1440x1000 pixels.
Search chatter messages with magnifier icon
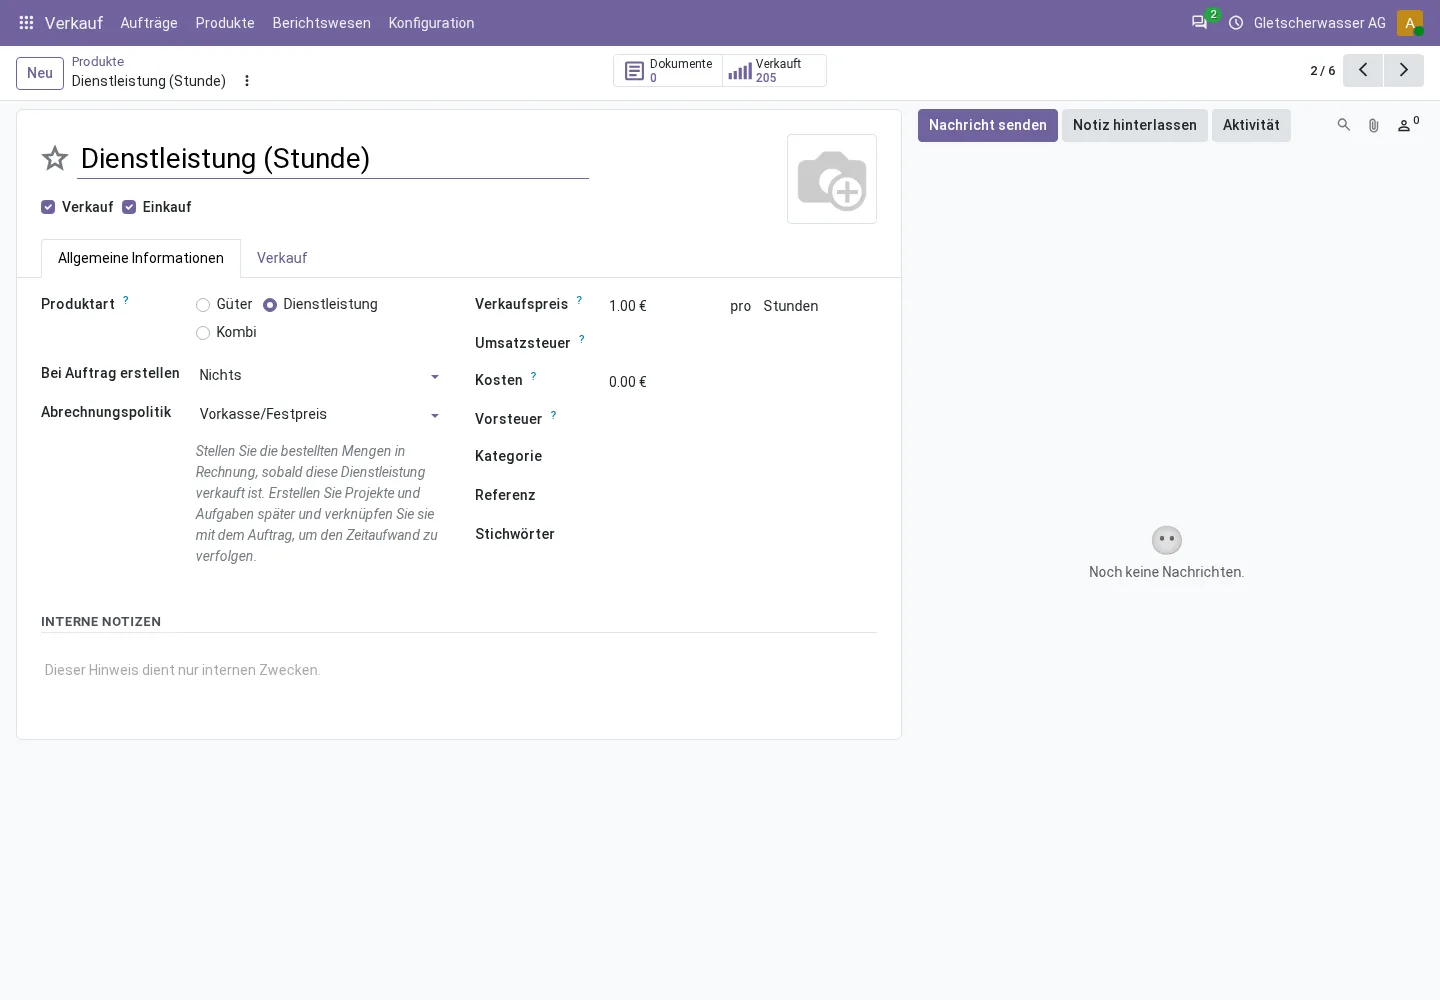point(1344,125)
